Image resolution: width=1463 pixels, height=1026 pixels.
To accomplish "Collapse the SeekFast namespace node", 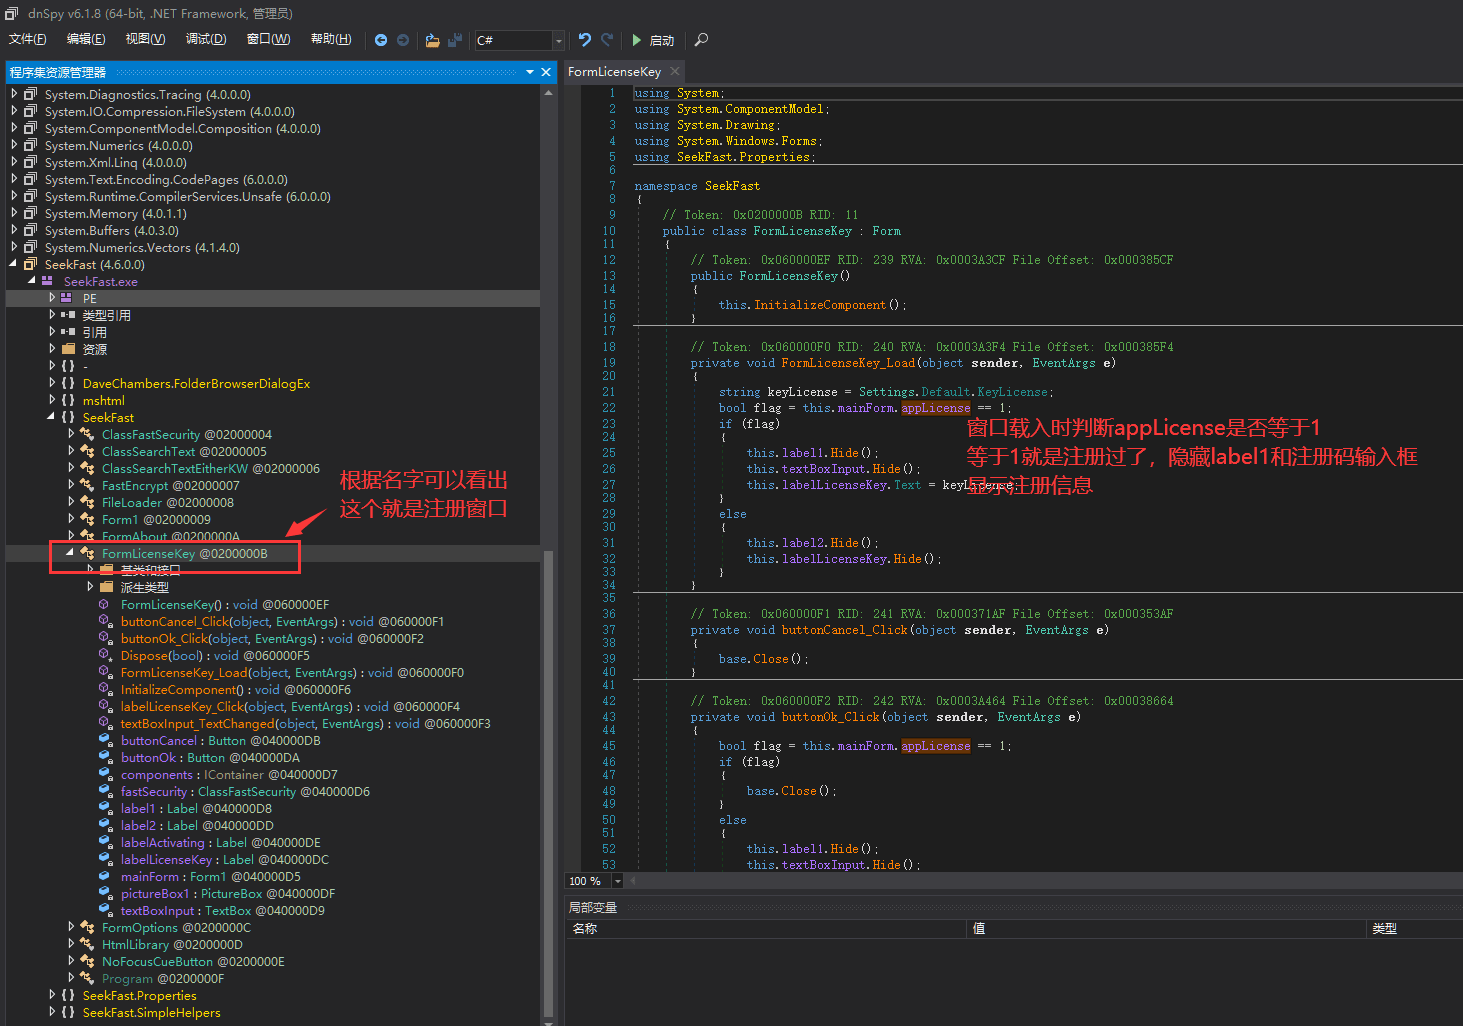I will (x=51, y=417).
